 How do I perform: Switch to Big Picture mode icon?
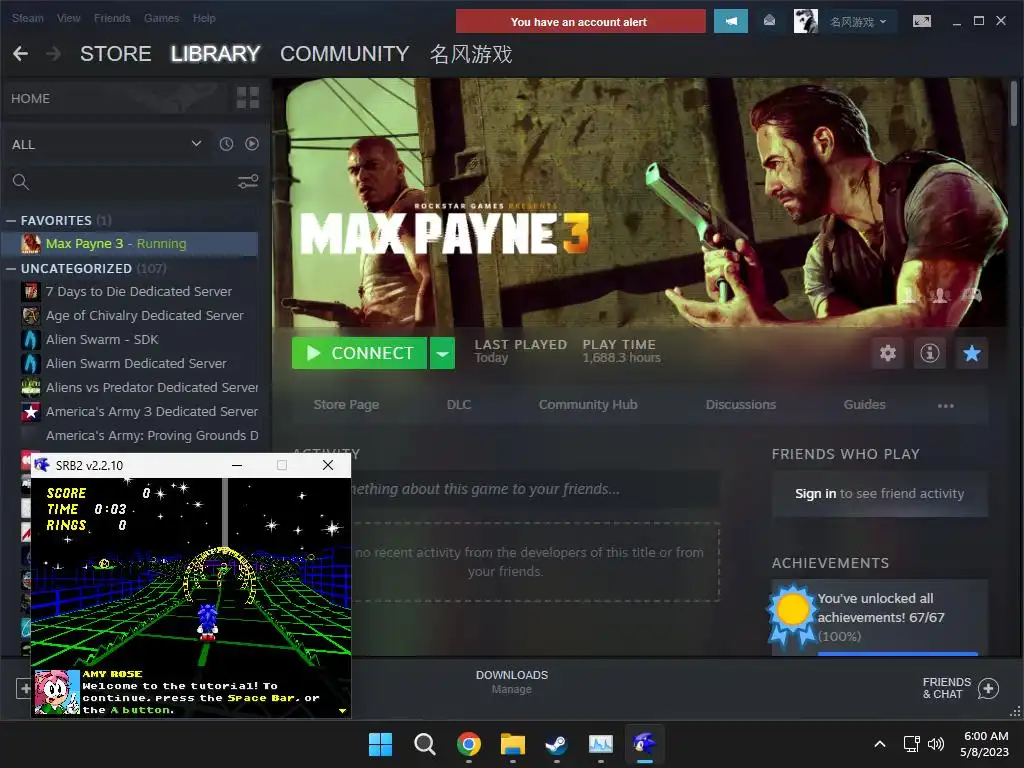pyautogui.click(x=921, y=22)
